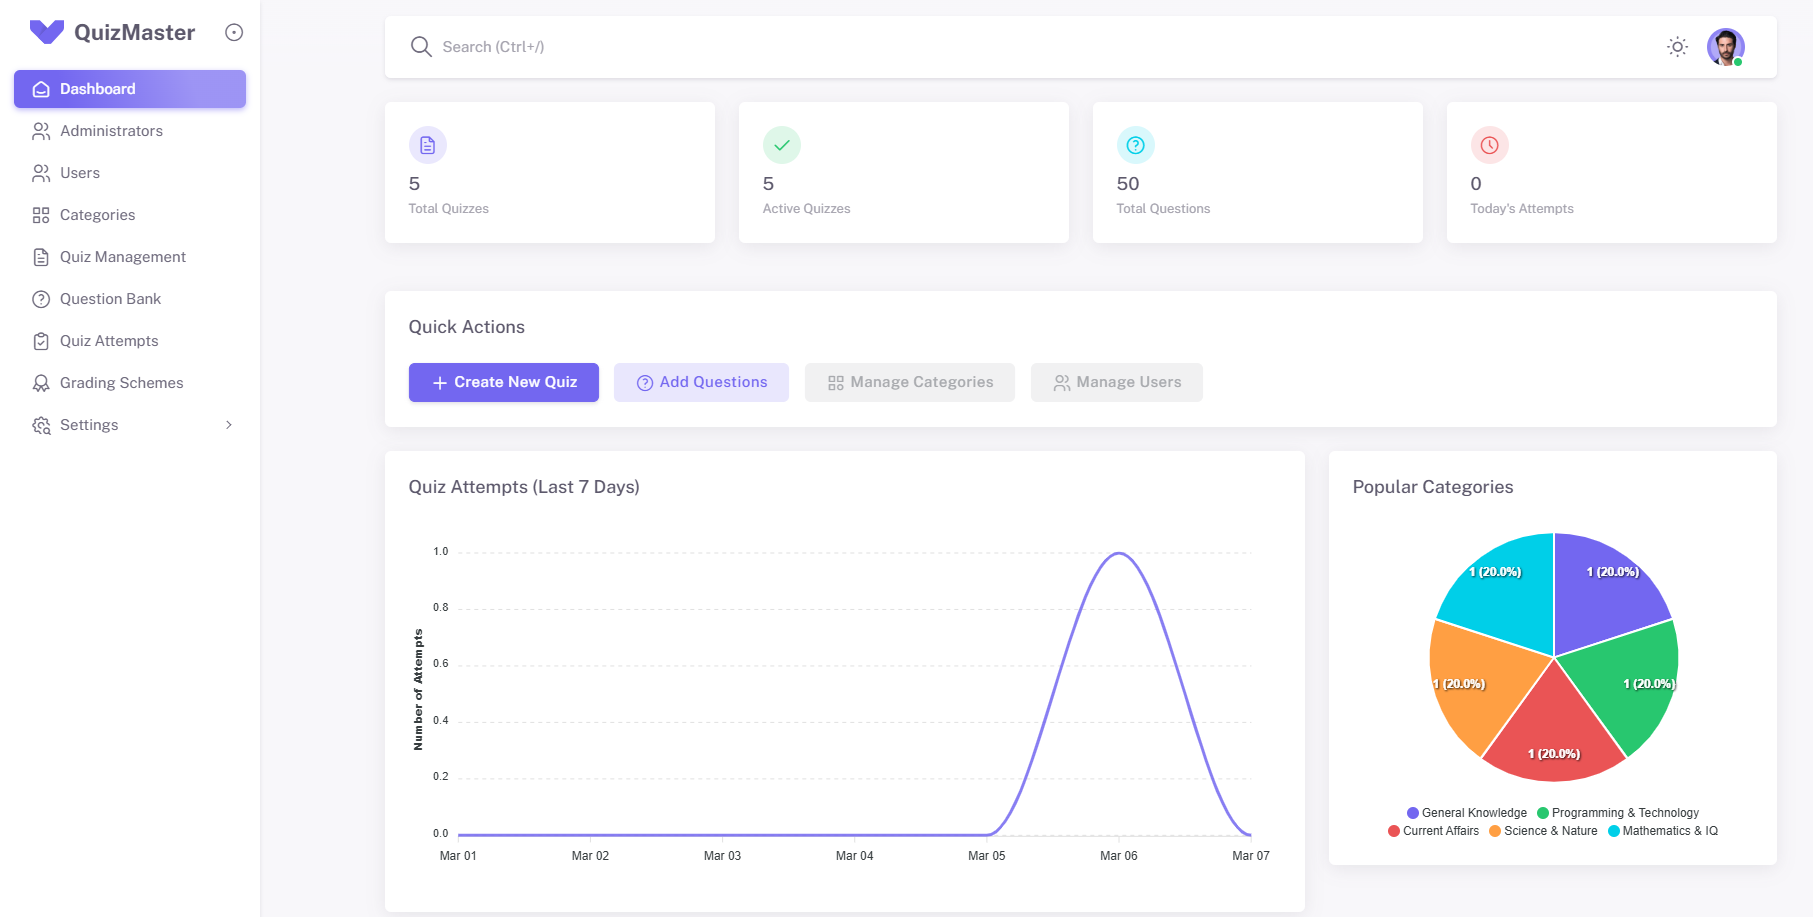Screen dimensions: 1813x917
Task: Open the Administrators menu item
Action: pos(130,131)
